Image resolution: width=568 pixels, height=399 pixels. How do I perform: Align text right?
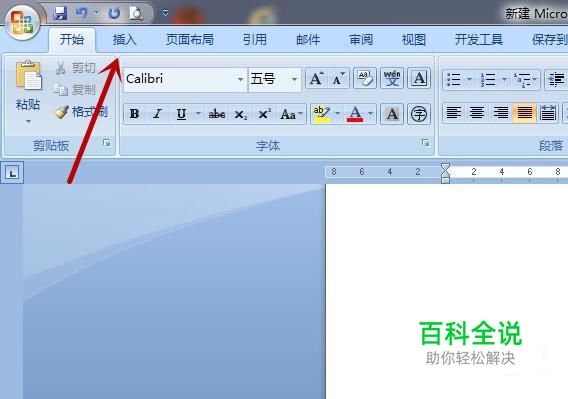[501, 113]
